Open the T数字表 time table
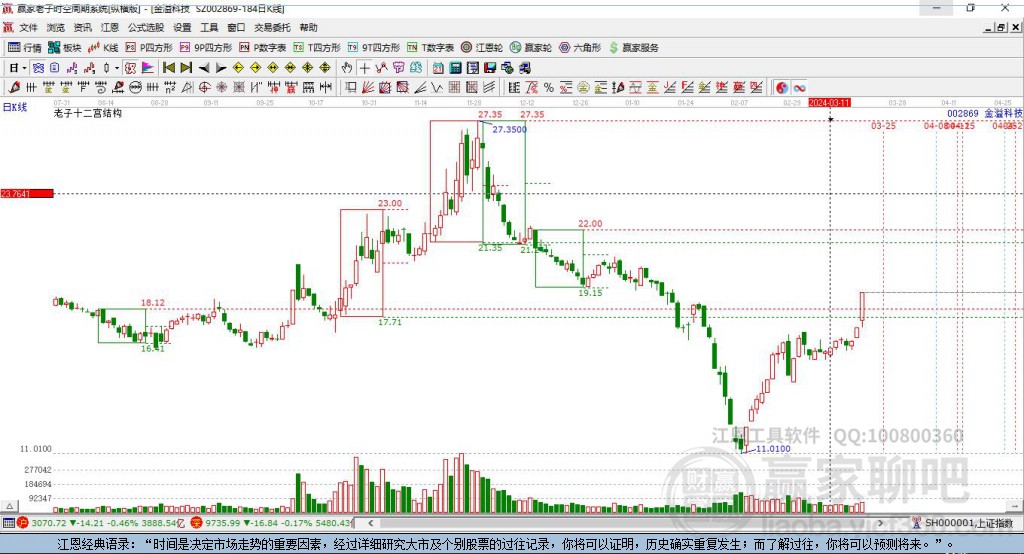The height and width of the screenshot is (554, 1024). tap(430, 48)
